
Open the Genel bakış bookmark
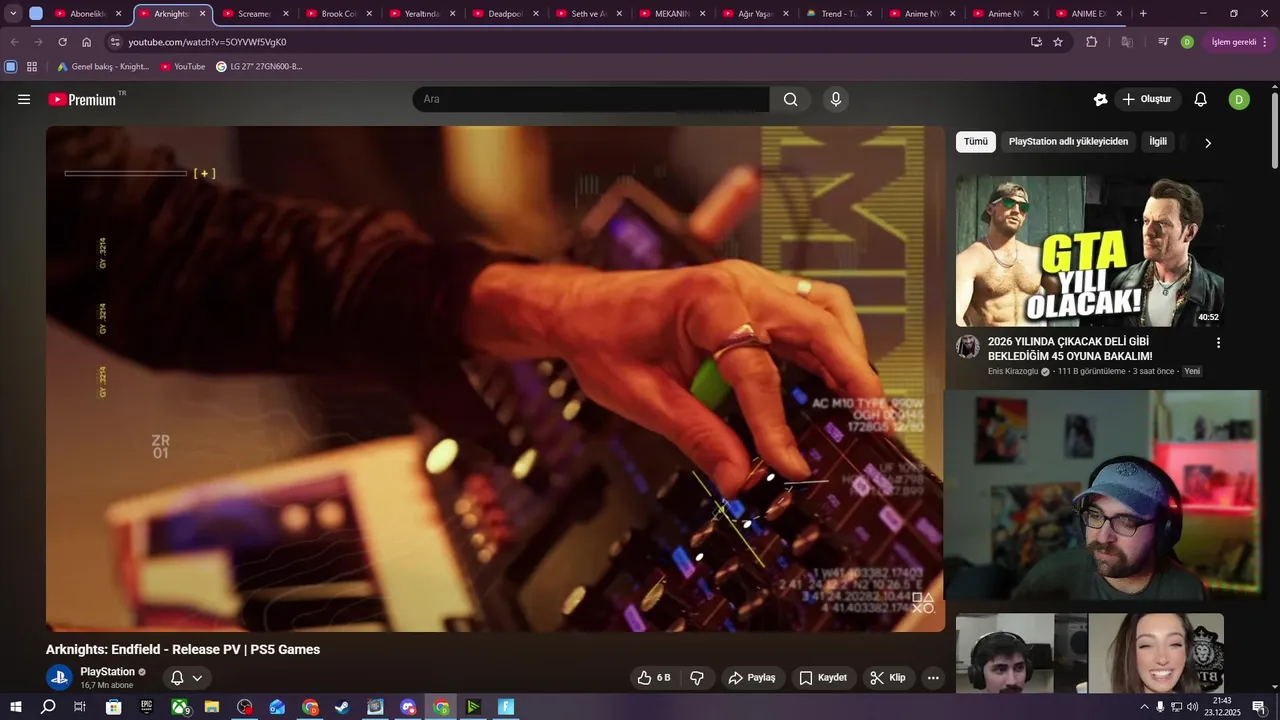tap(103, 67)
